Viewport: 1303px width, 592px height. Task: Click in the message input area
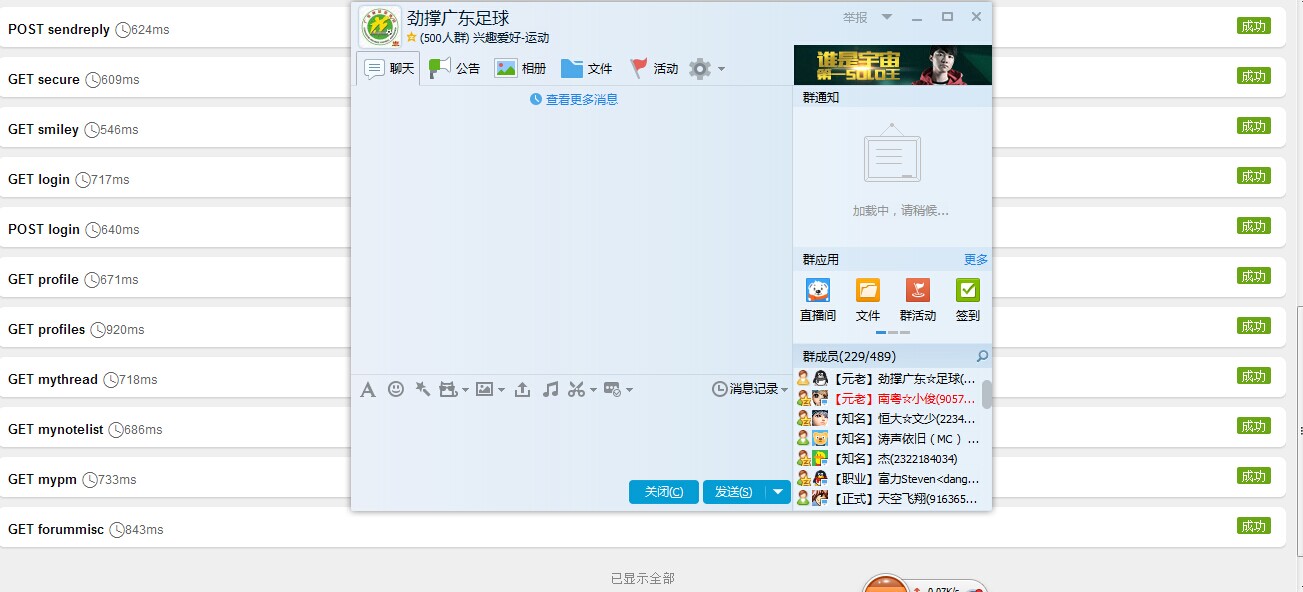tap(572, 438)
